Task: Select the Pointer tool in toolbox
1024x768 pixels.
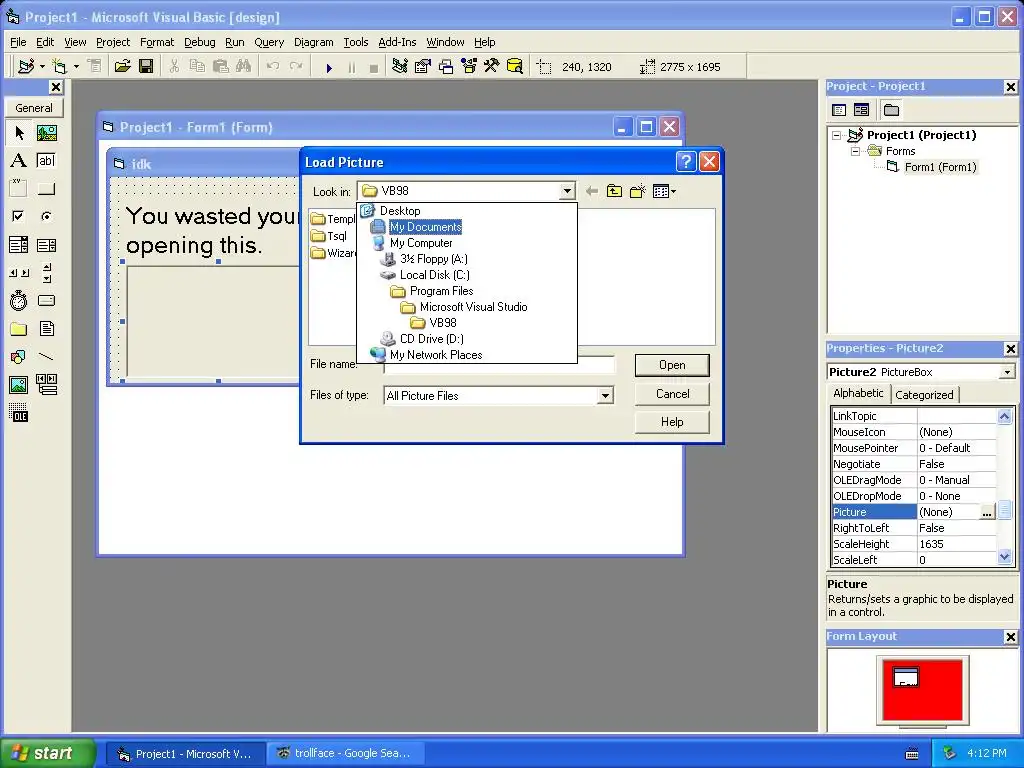Action: [19, 133]
